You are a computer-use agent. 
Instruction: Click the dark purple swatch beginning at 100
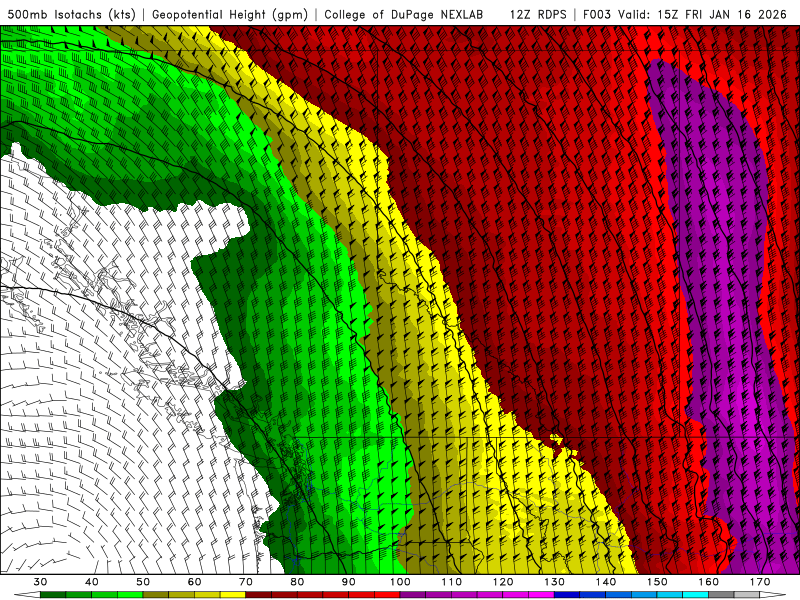coord(413,595)
